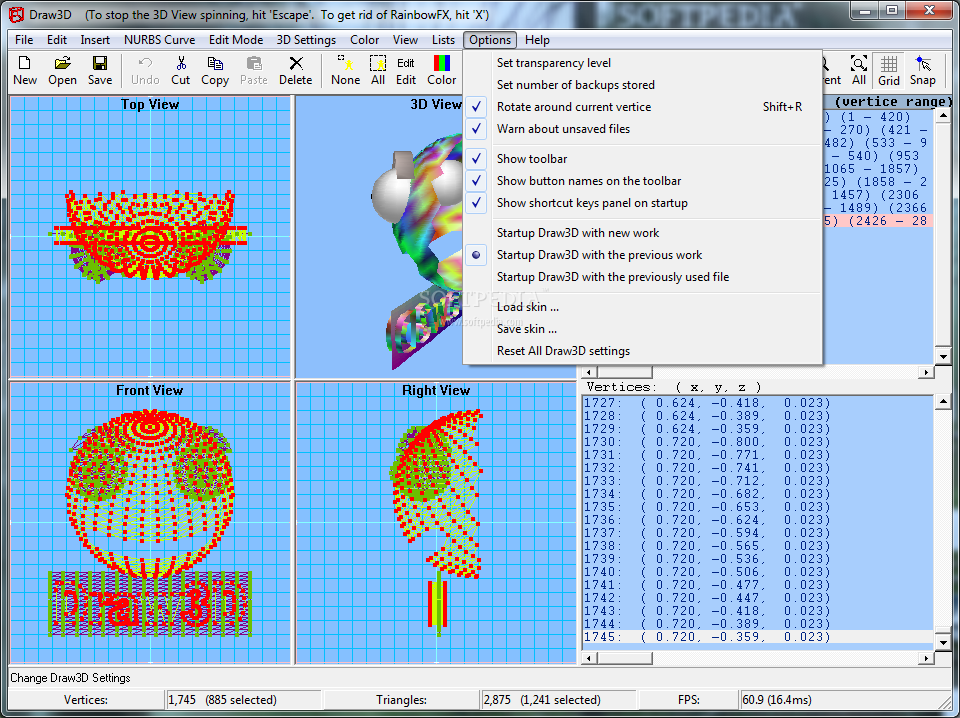Open the NURBS Curve menu
The image size is (960, 718).
coord(159,40)
